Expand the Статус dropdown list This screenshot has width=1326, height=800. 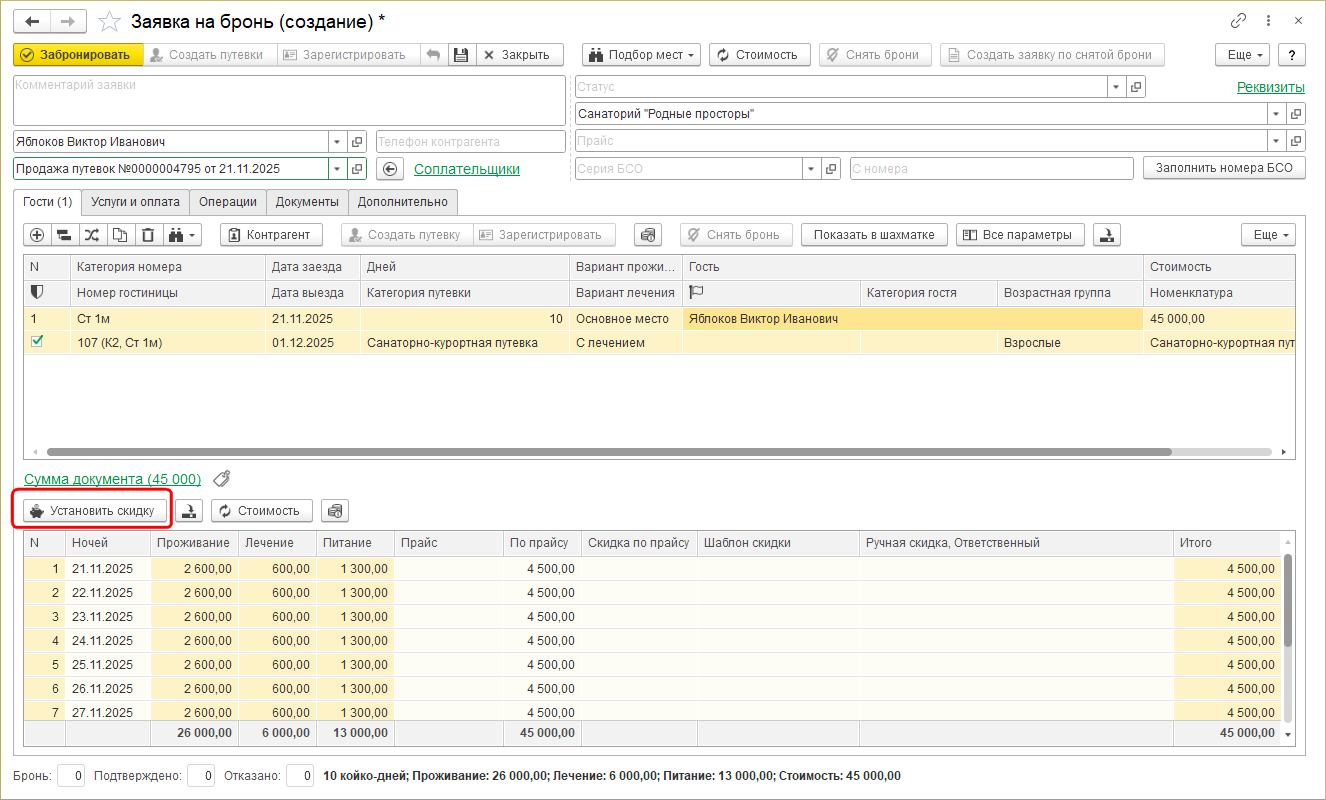tap(1116, 87)
